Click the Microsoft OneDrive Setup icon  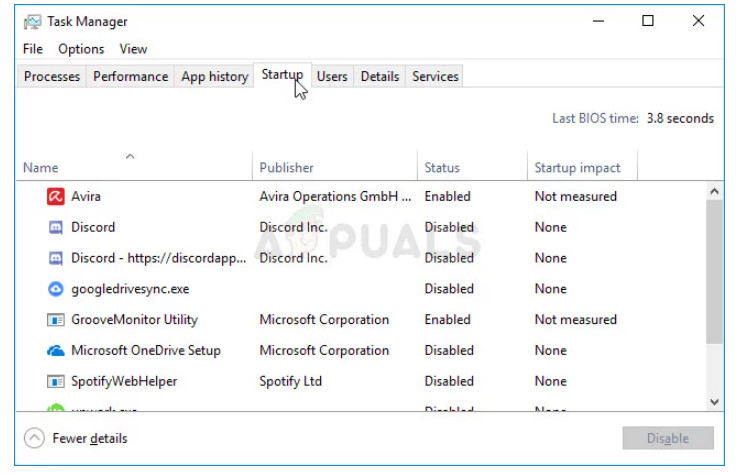[55, 351]
